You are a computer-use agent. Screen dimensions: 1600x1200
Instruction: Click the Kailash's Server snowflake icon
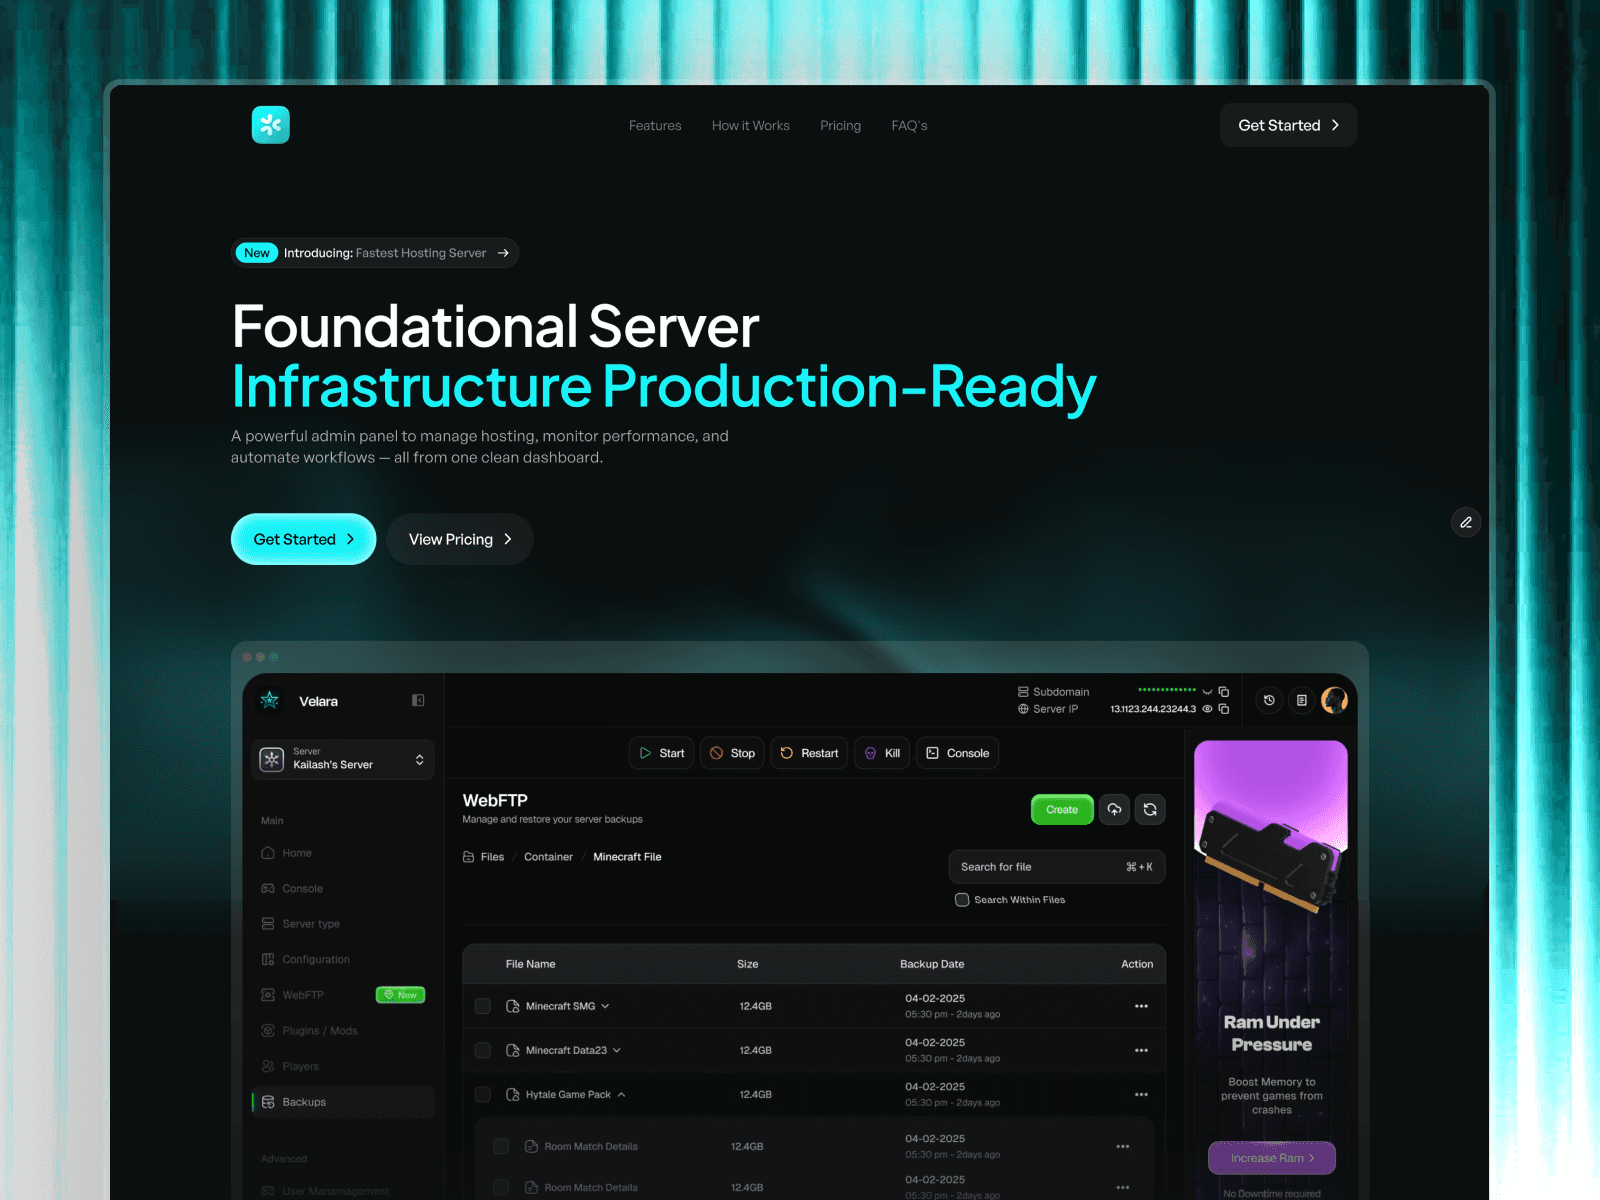click(272, 759)
